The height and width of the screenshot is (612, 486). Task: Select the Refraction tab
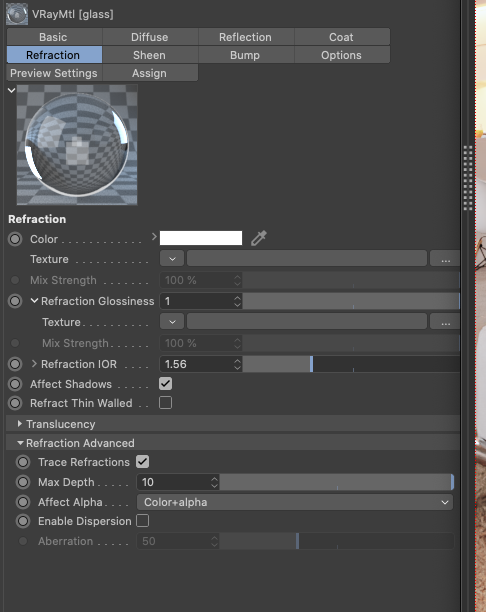tap(54, 55)
